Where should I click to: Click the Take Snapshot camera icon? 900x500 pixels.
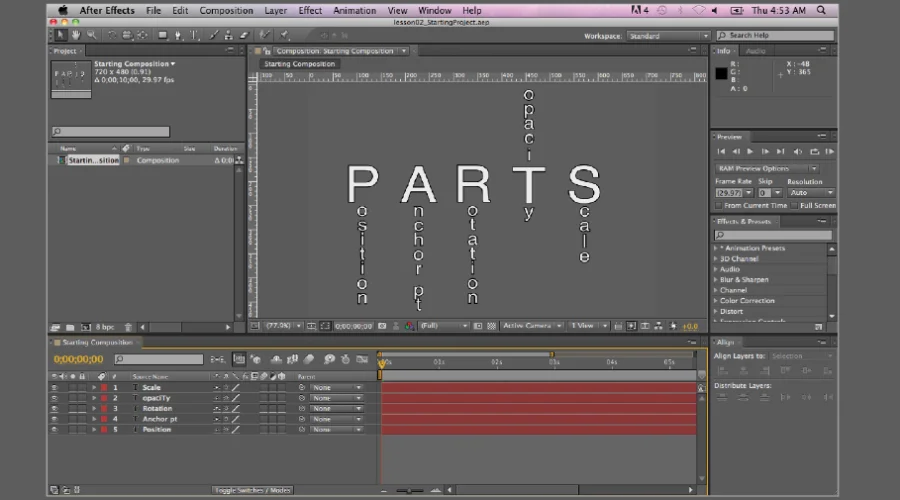tap(382, 326)
